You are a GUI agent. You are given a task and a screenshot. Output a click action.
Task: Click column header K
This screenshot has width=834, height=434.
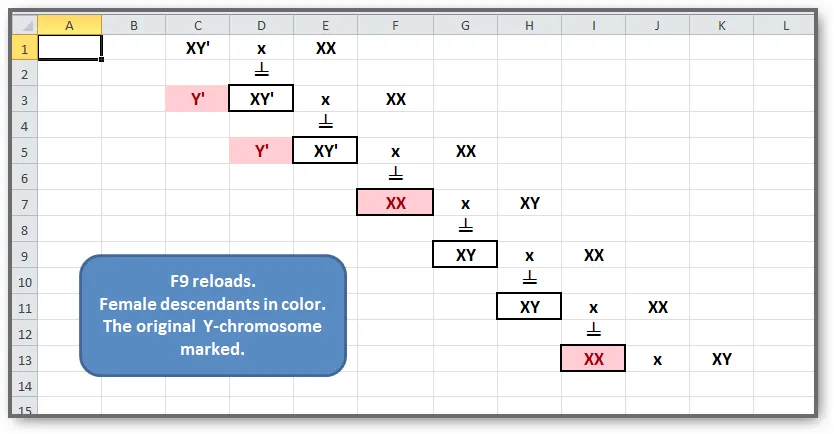721,24
